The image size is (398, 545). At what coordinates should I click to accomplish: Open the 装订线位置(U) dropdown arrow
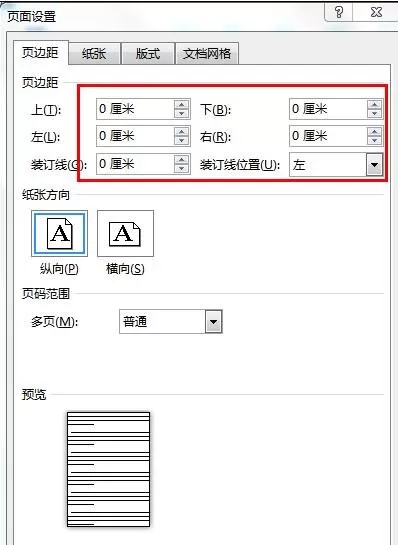(374, 164)
